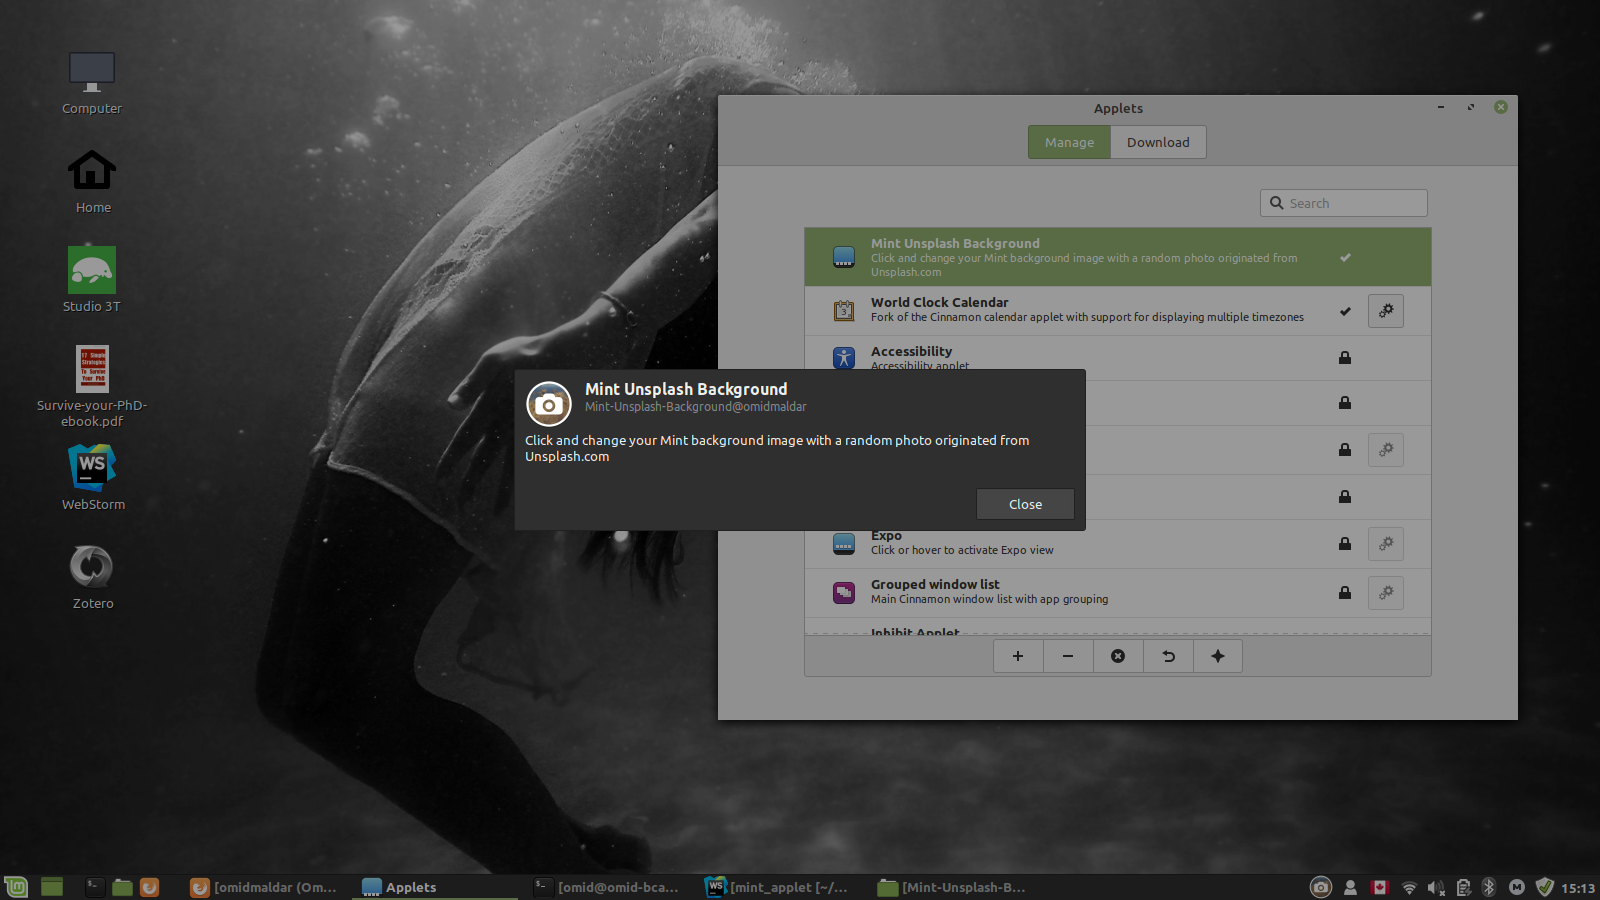Launch WebStorm from desktop shortcut
Viewport: 1600px width, 900px height.
(x=92, y=478)
